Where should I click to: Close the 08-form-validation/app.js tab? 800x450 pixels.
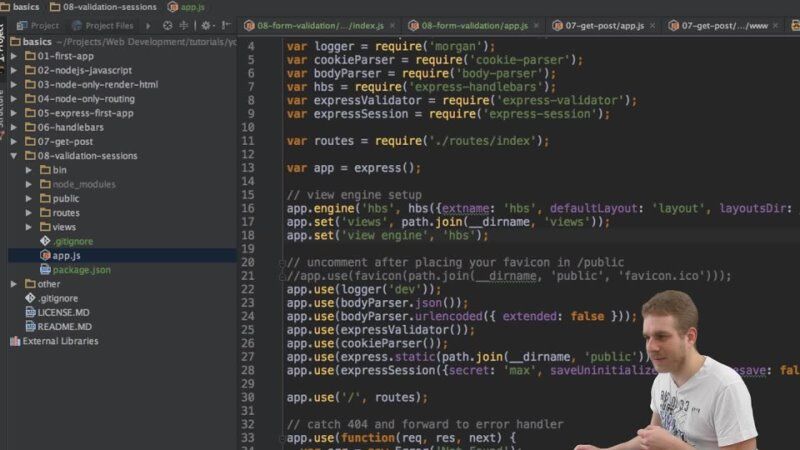pos(536,26)
